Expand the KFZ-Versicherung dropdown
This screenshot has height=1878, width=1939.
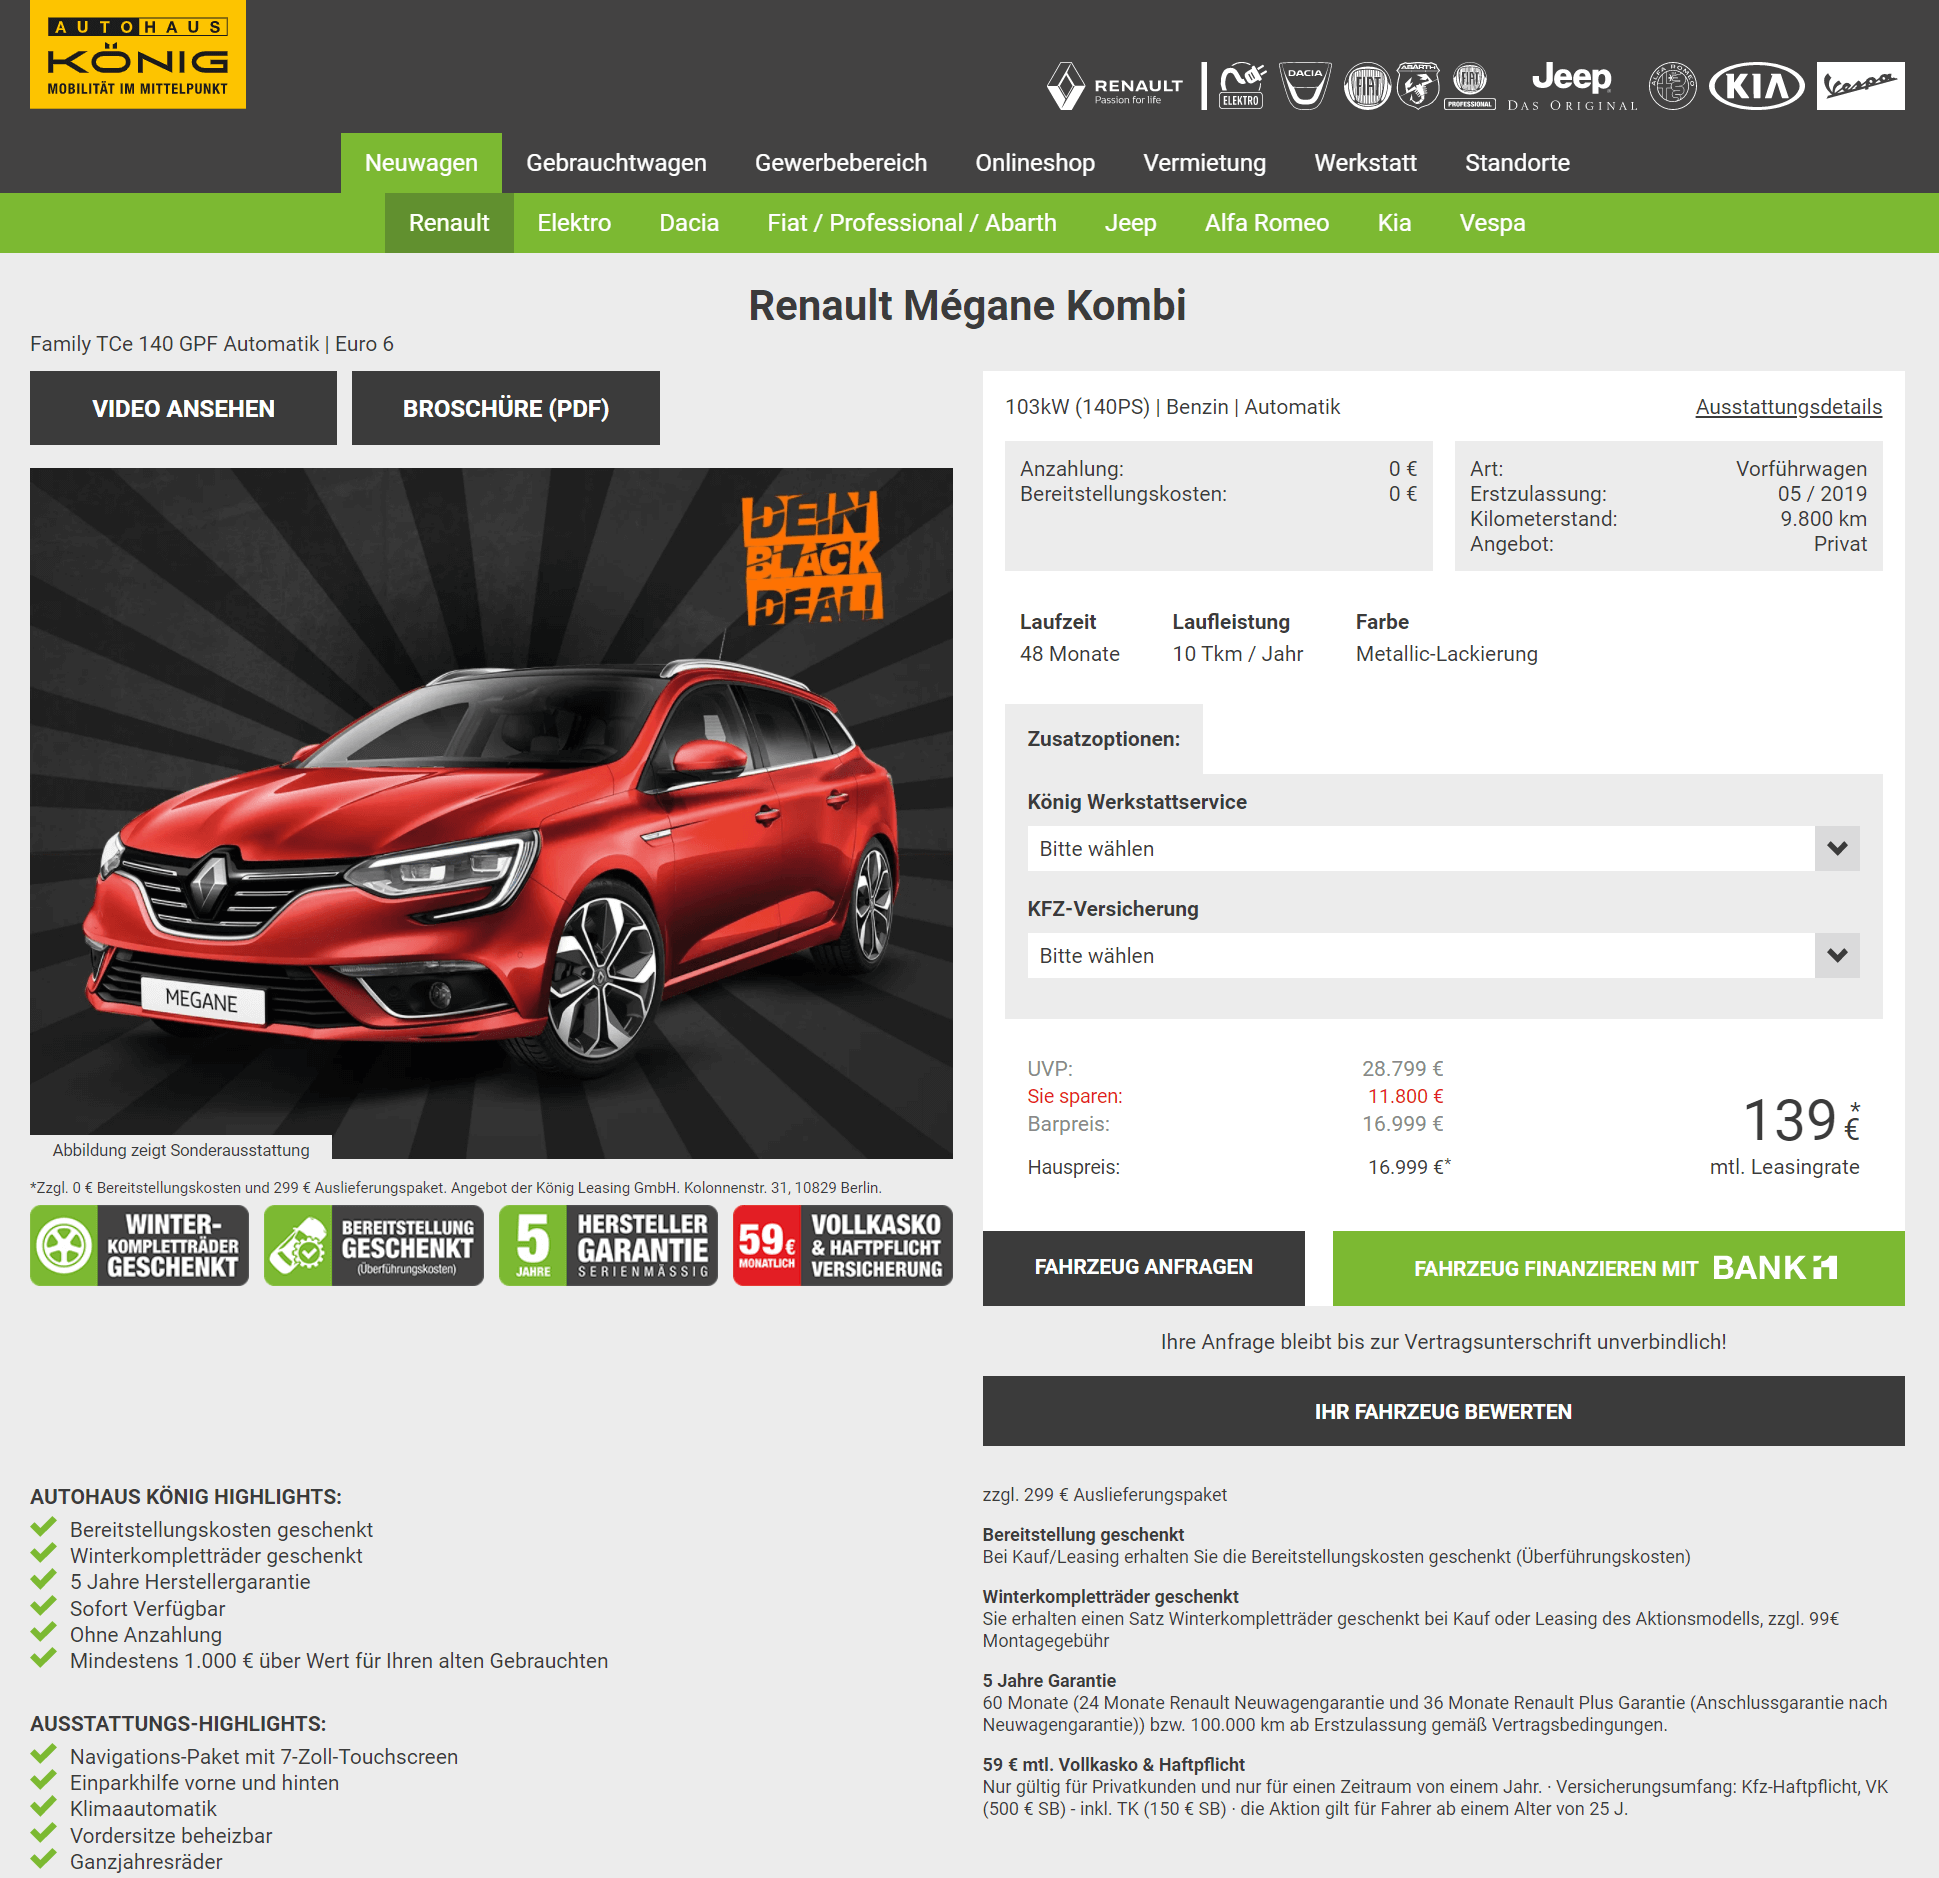coord(1443,955)
